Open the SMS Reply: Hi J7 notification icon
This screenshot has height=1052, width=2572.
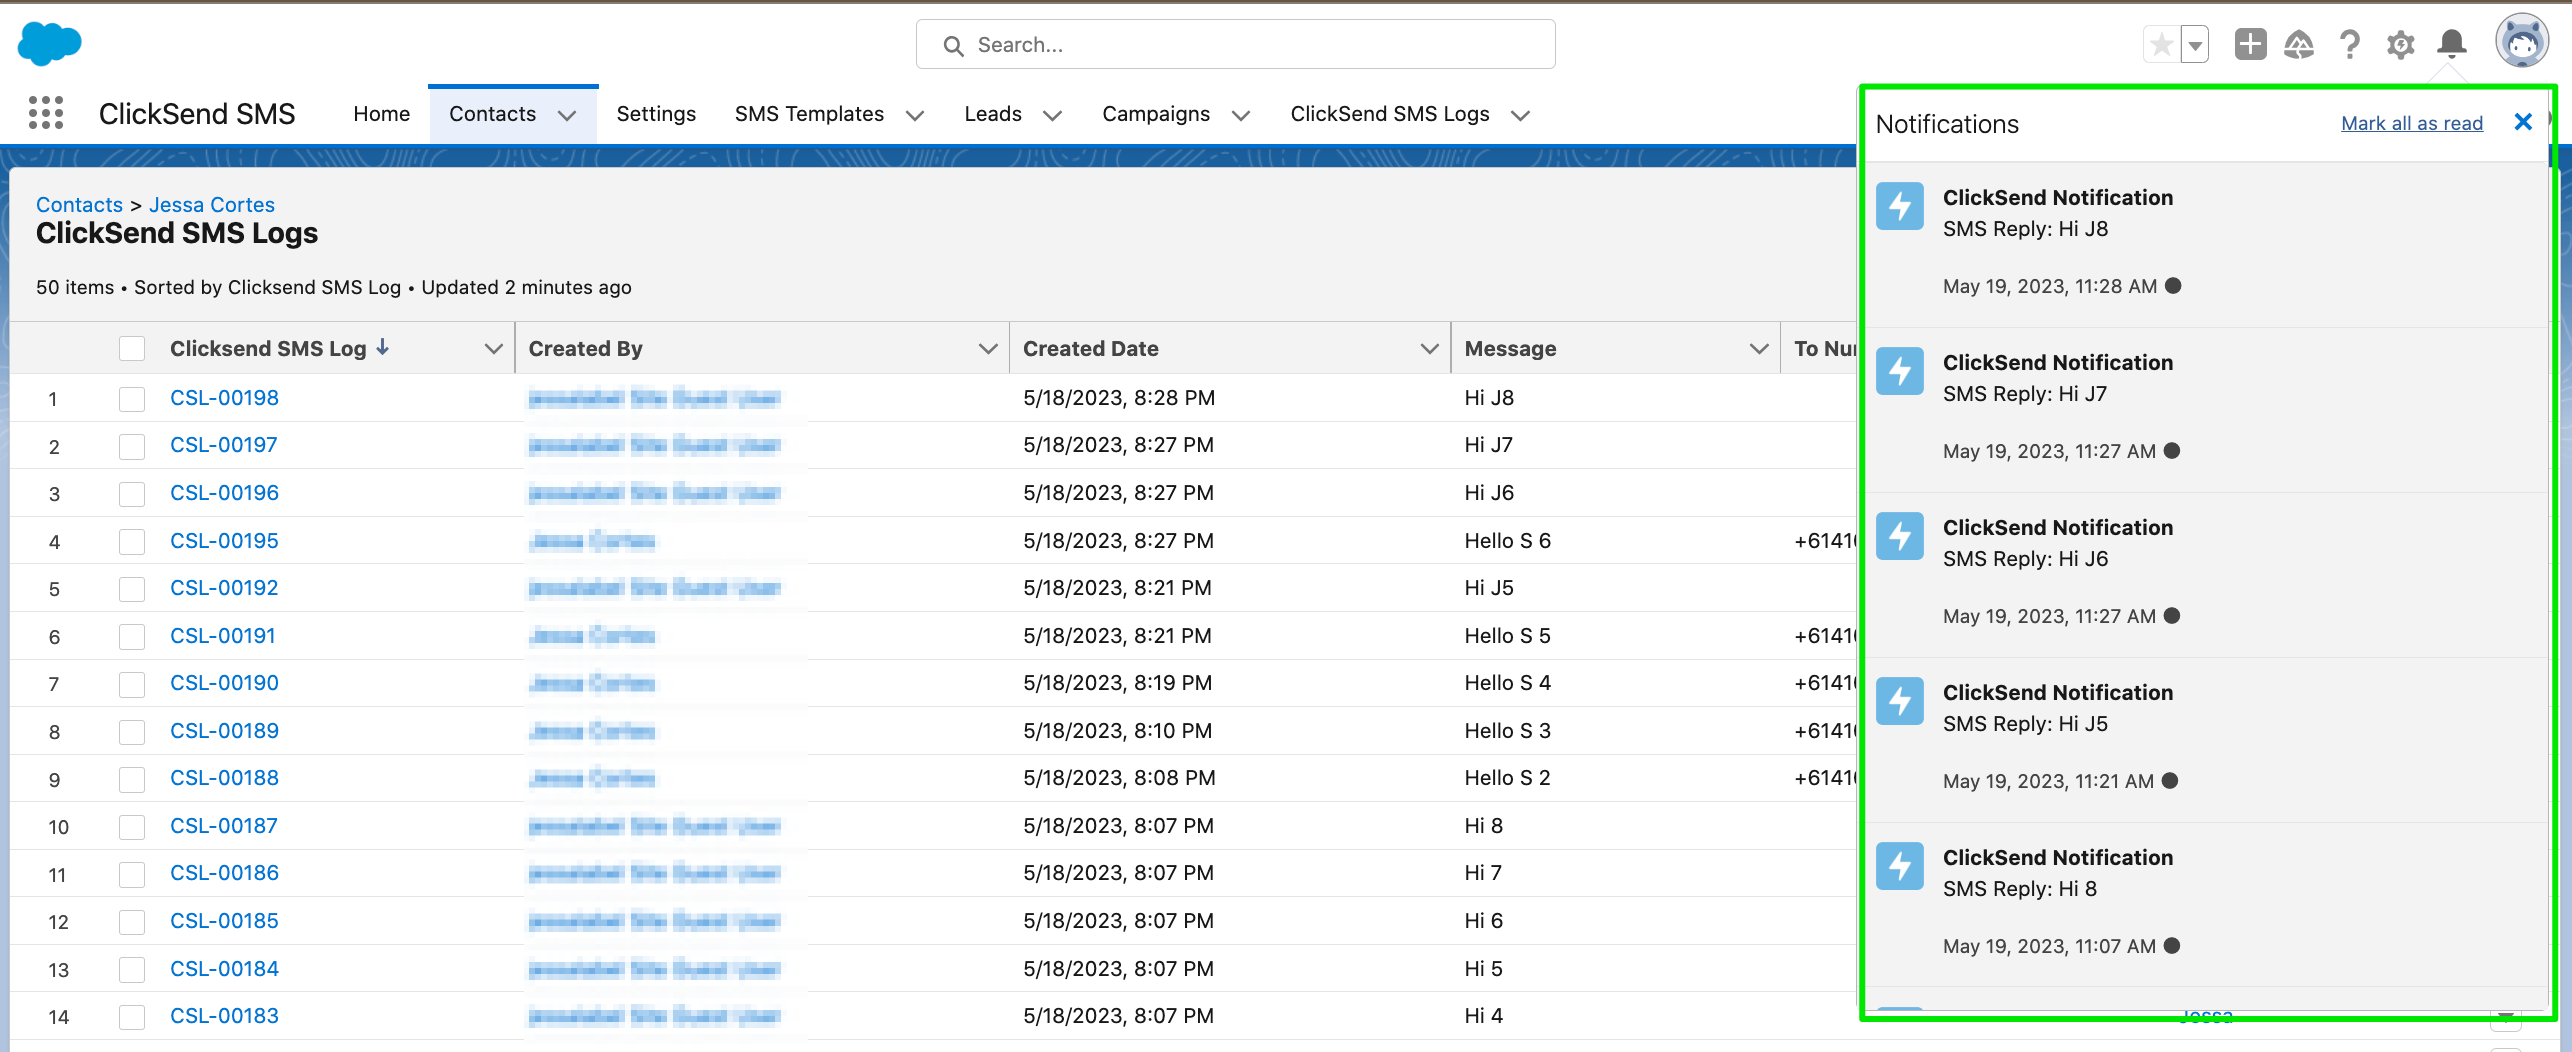[x=1900, y=371]
